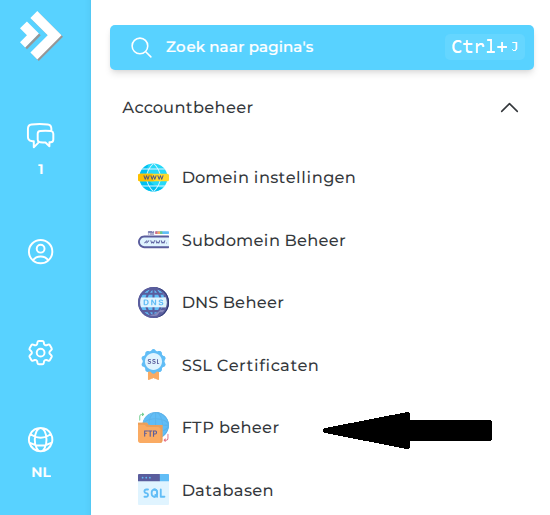Viewport: 550px width, 515px height.
Task: Open the messages chat bubble icon
Action: tap(41, 135)
